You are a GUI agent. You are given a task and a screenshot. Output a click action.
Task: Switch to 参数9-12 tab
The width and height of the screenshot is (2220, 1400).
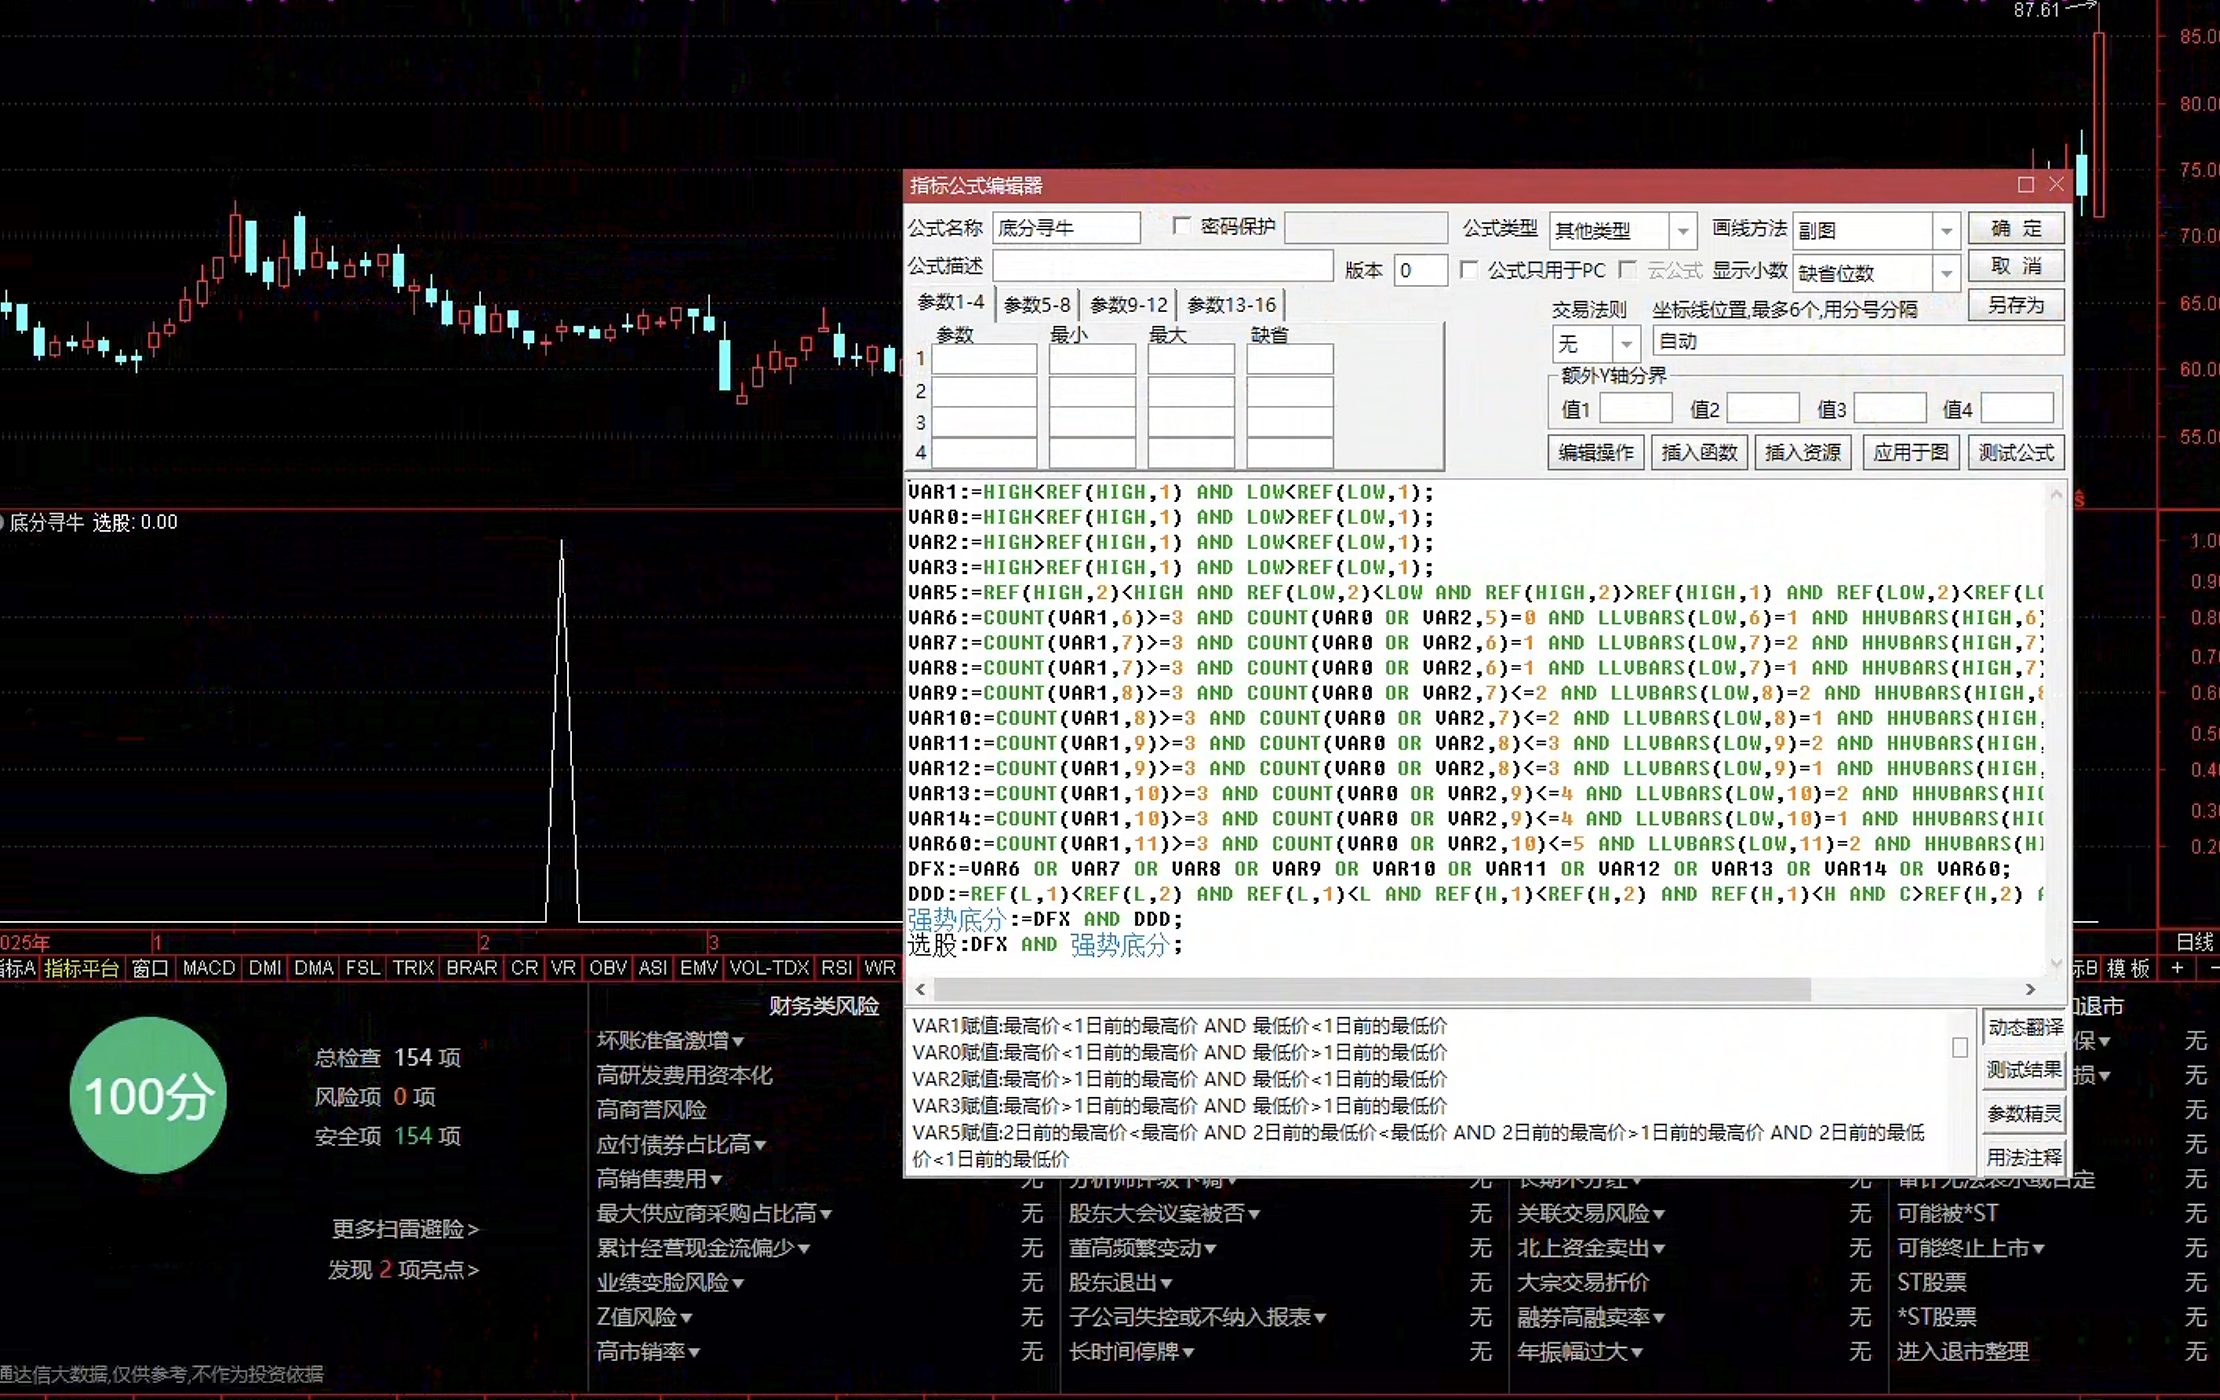1128,305
